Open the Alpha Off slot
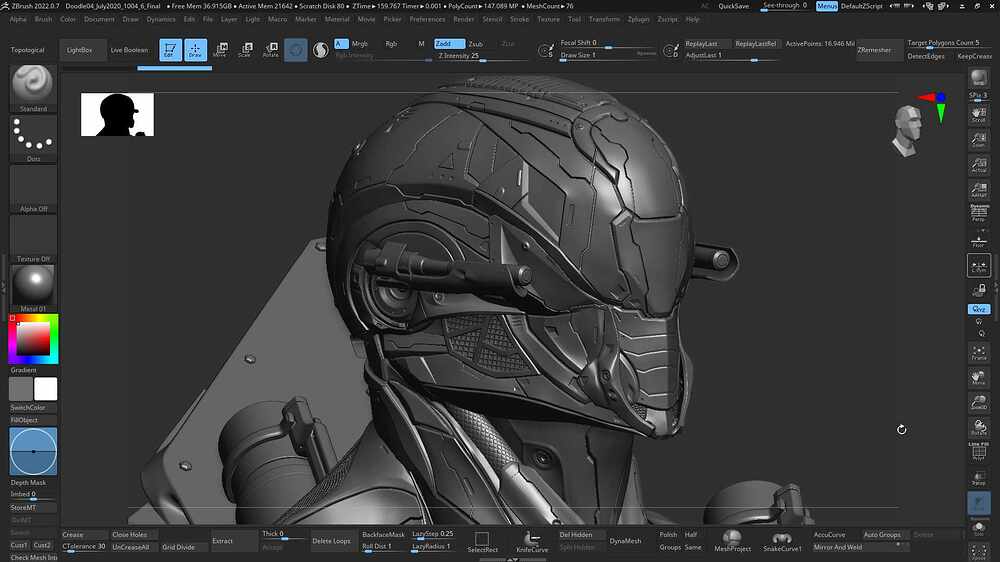Screen dimensions: 1000x562 click(x=33, y=189)
